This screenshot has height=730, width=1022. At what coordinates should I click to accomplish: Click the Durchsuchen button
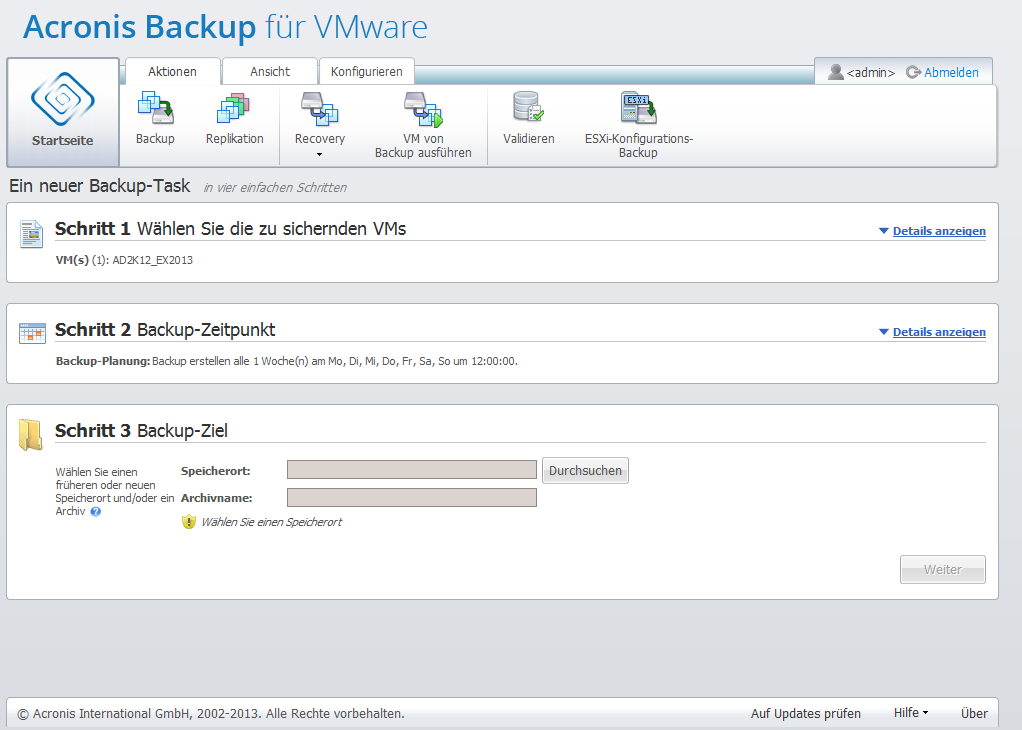(585, 471)
